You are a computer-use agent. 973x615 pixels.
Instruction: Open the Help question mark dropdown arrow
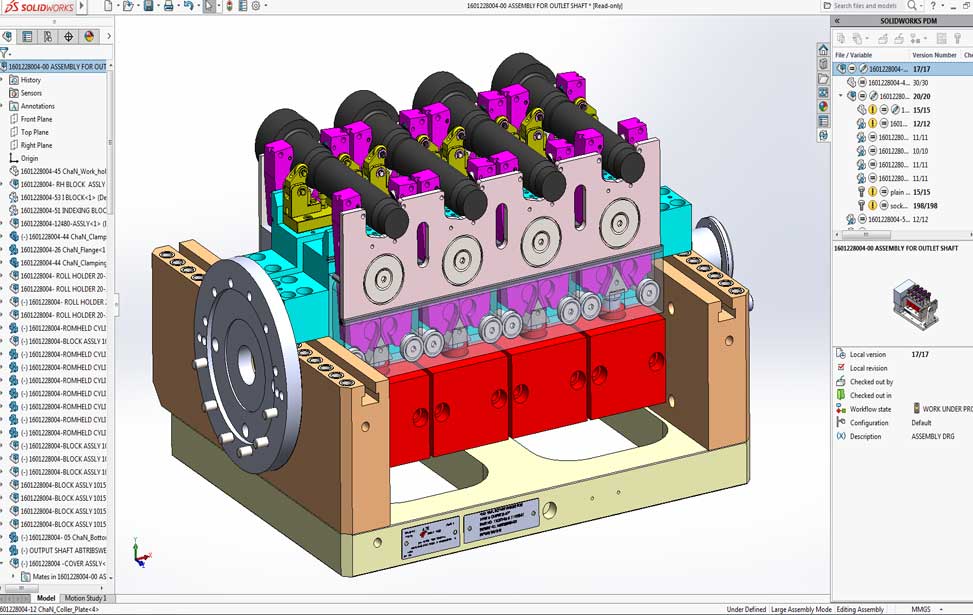pyautogui.click(x=941, y=6)
